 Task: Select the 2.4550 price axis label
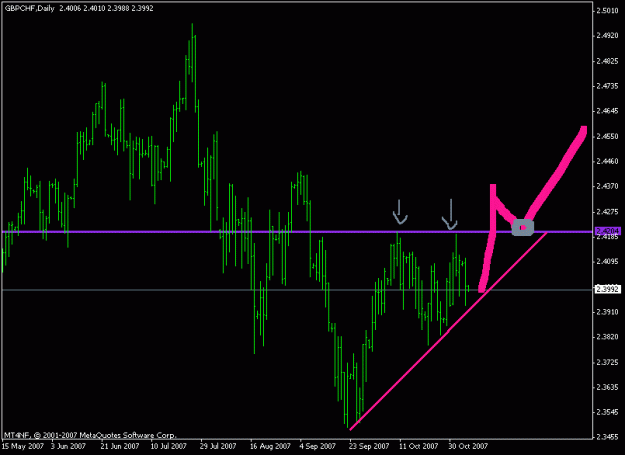click(607, 136)
